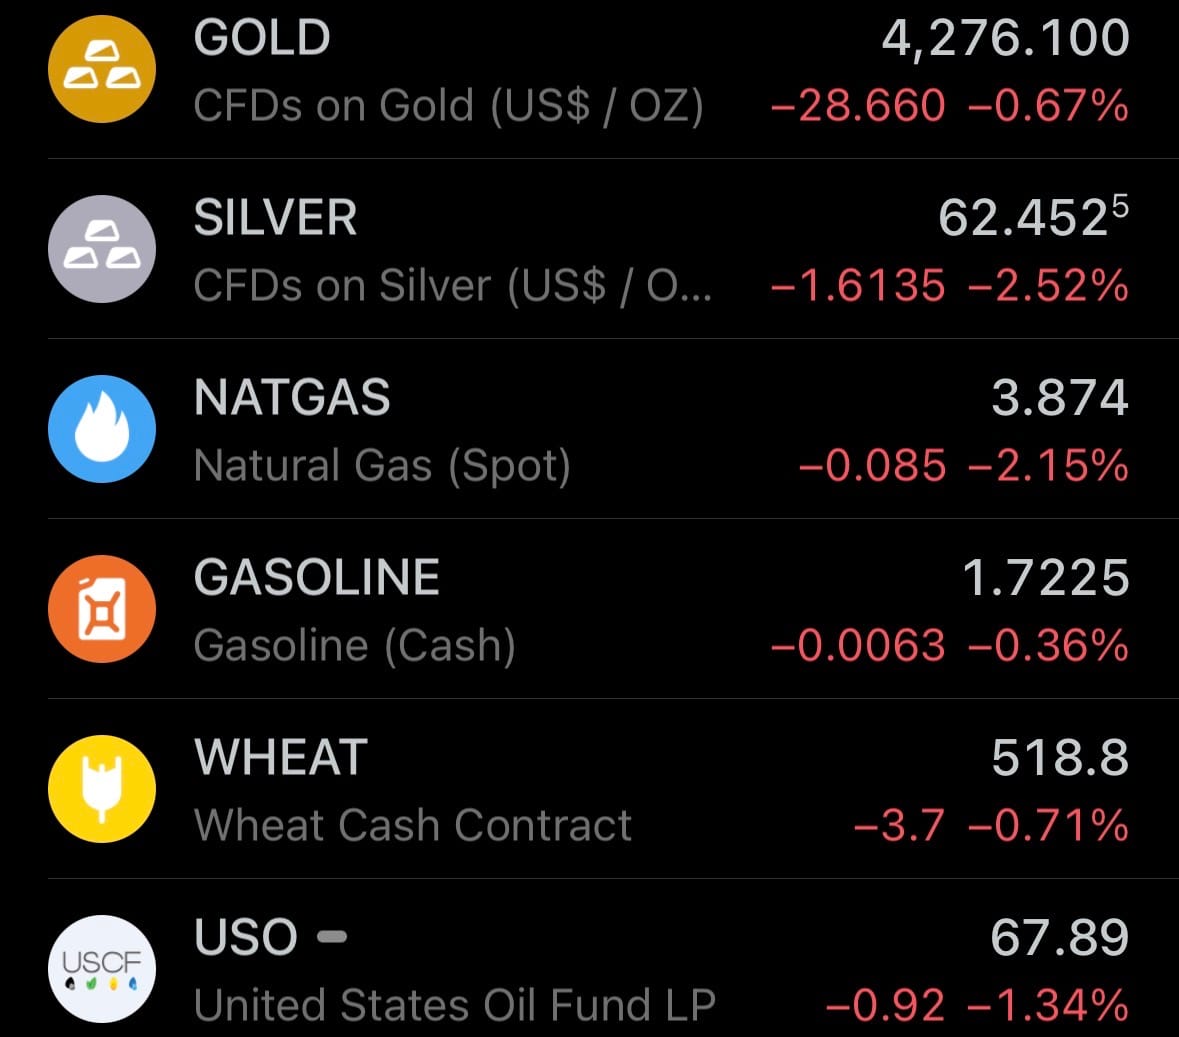The width and height of the screenshot is (1179, 1037).
Task: Click CFDs on Gold description text
Action: tap(448, 106)
